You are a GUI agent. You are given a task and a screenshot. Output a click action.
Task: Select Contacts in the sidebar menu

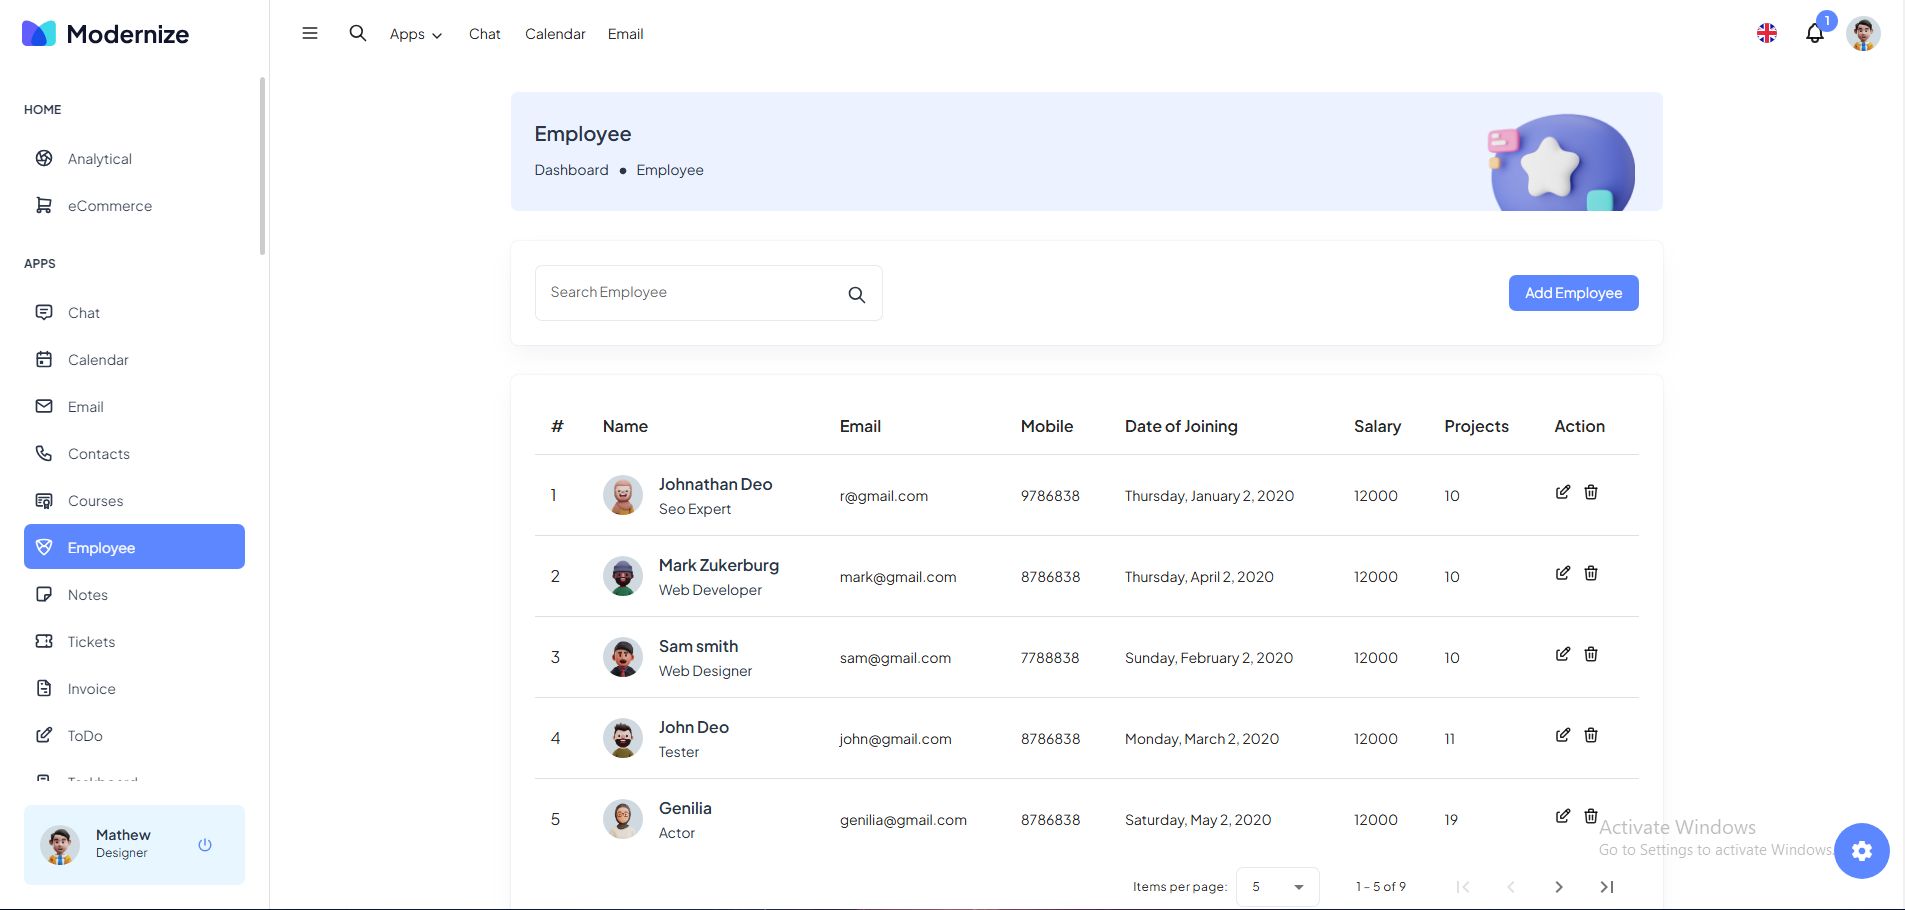tap(98, 454)
